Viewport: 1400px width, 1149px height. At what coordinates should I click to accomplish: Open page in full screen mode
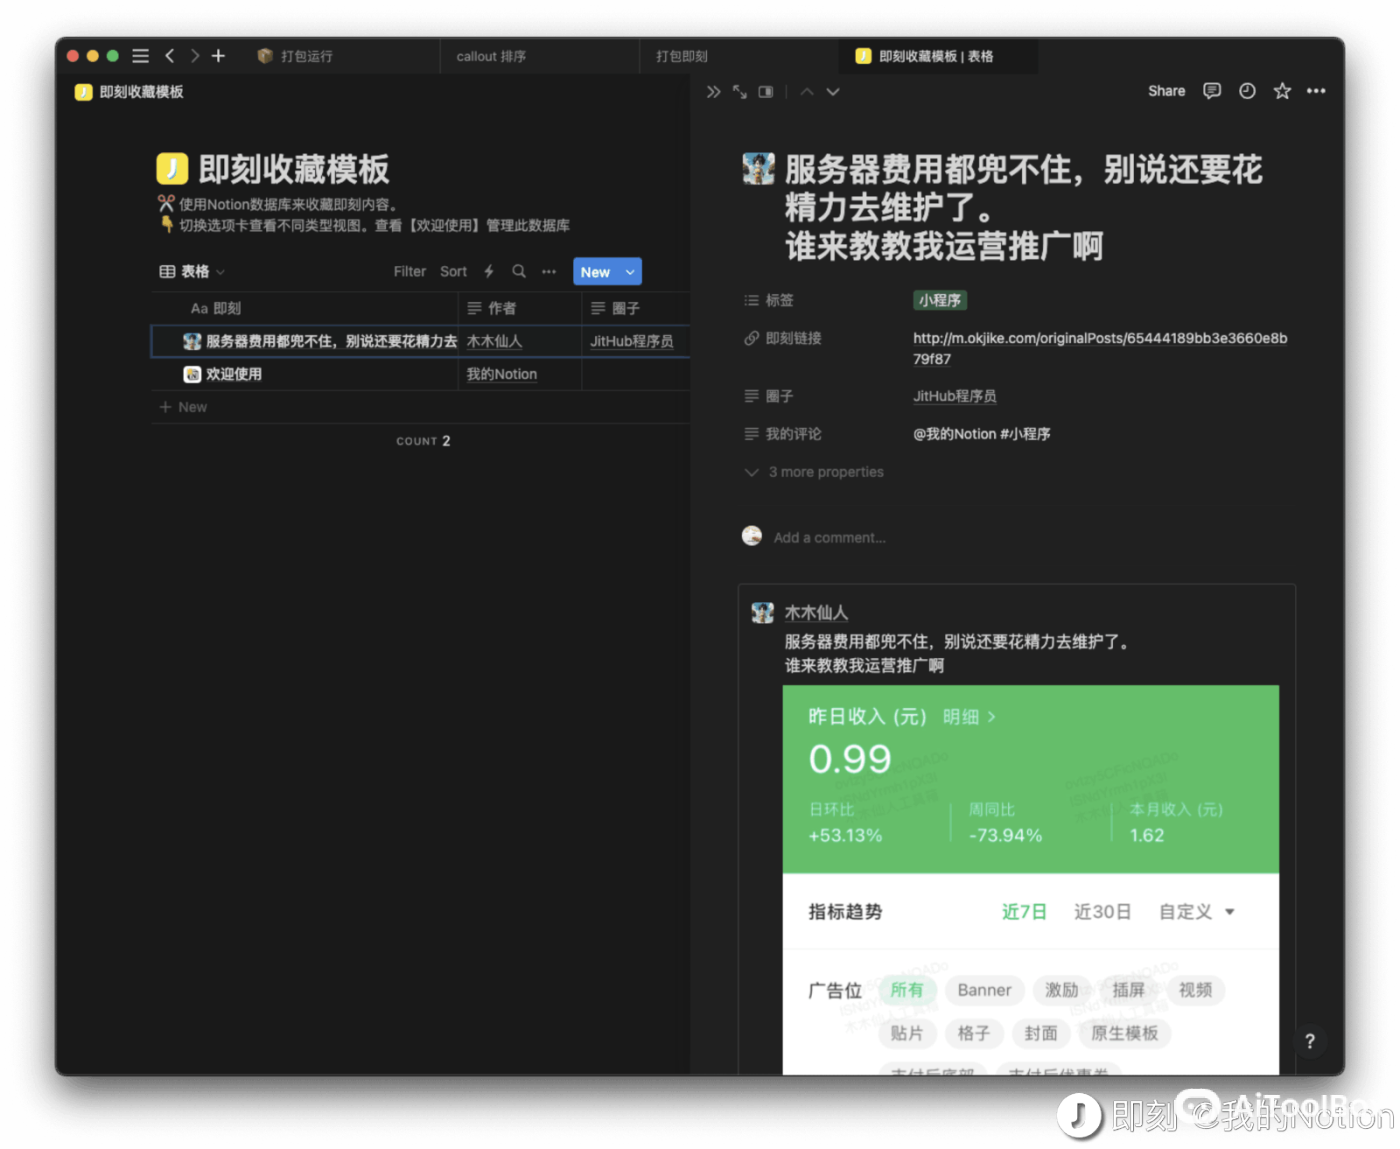click(x=740, y=92)
